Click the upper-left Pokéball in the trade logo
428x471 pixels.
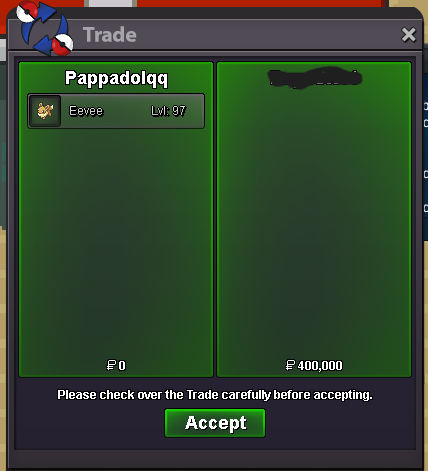pos(27,11)
